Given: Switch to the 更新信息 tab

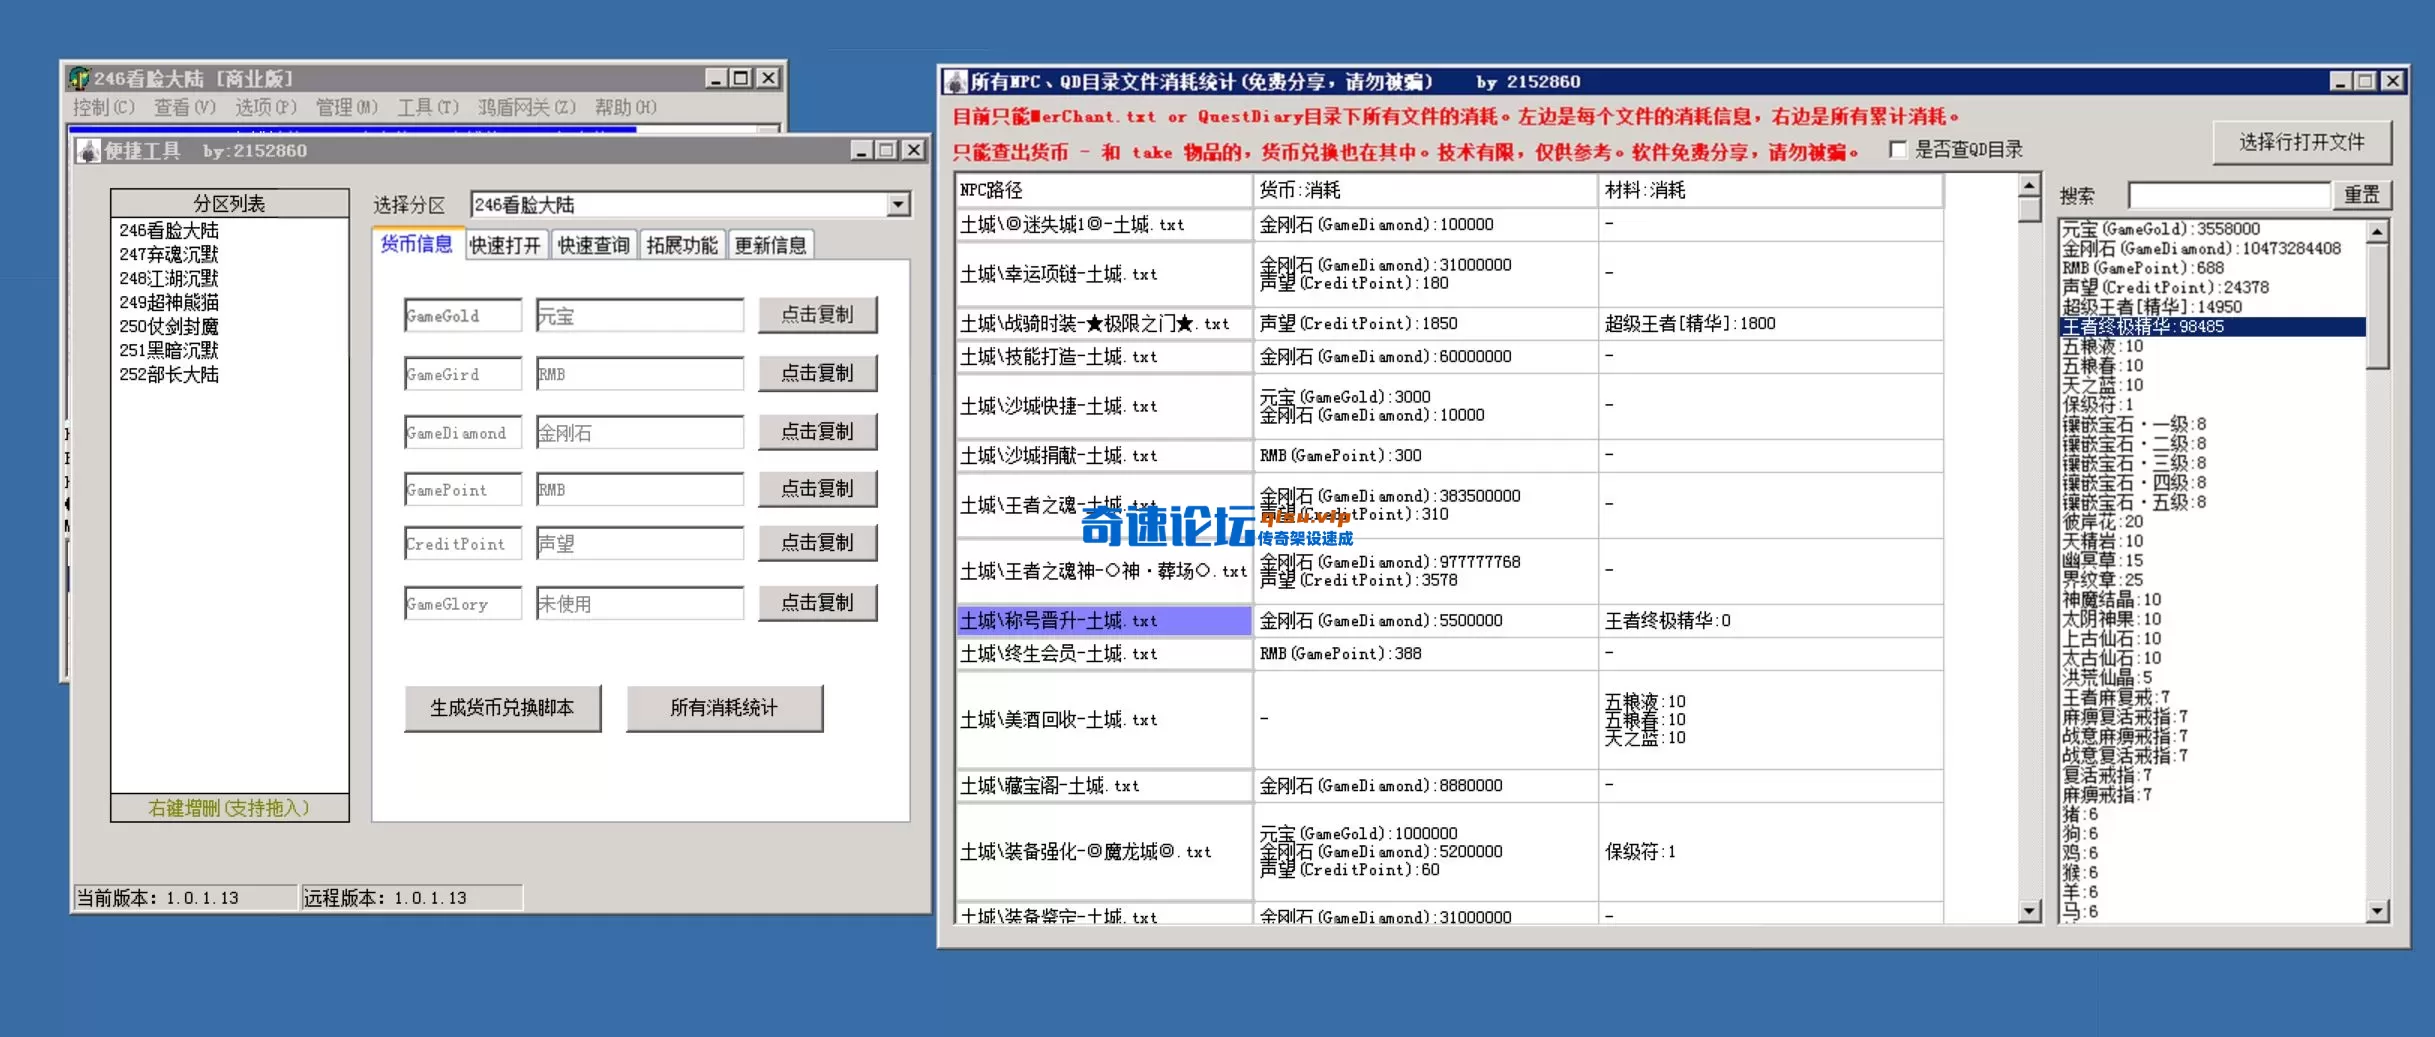Looking at the screenshot, I should pyautogui.click(x=770, y=243).
